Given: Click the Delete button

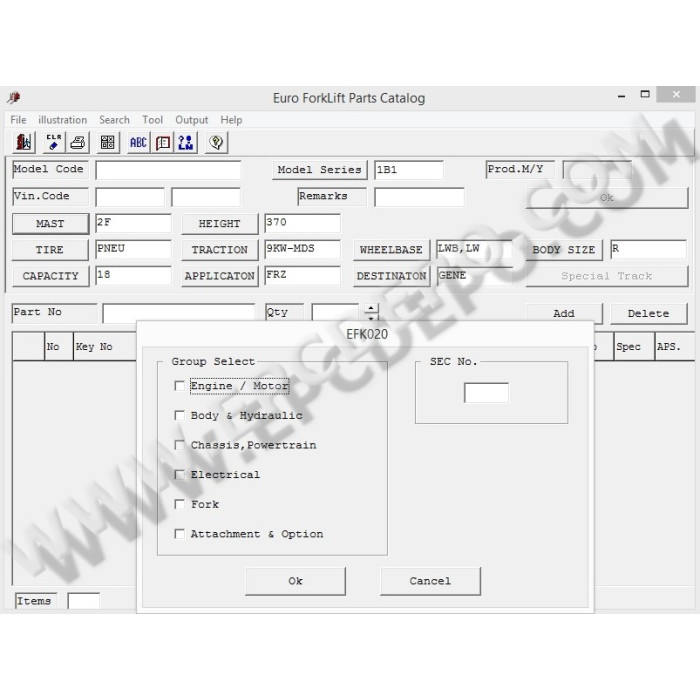Looking at the screenshot, I should coord(649,314).
